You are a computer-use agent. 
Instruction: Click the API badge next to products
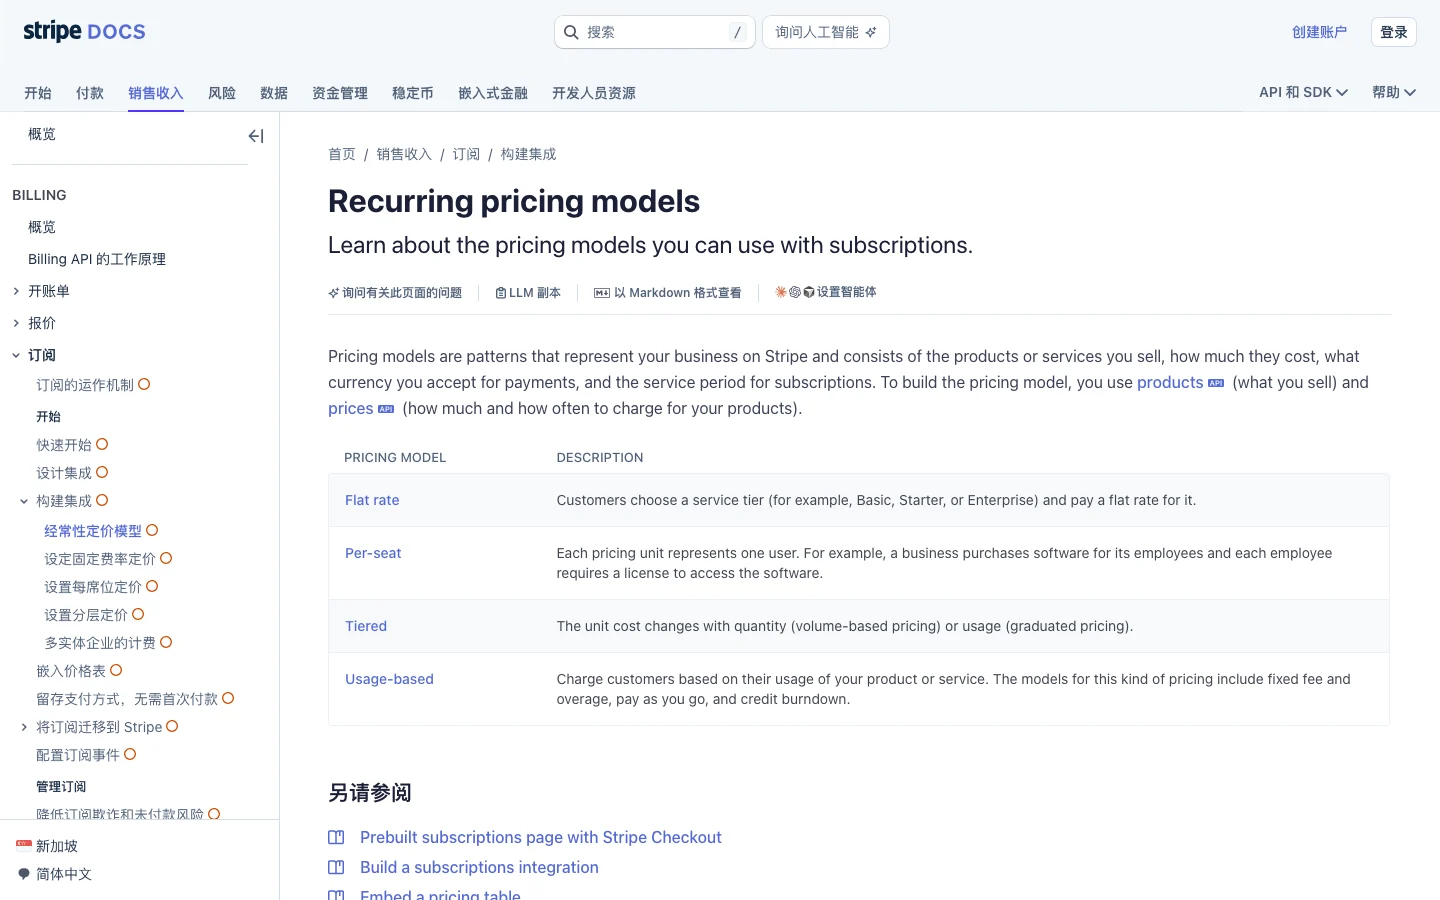click(x=1216, y=383)
